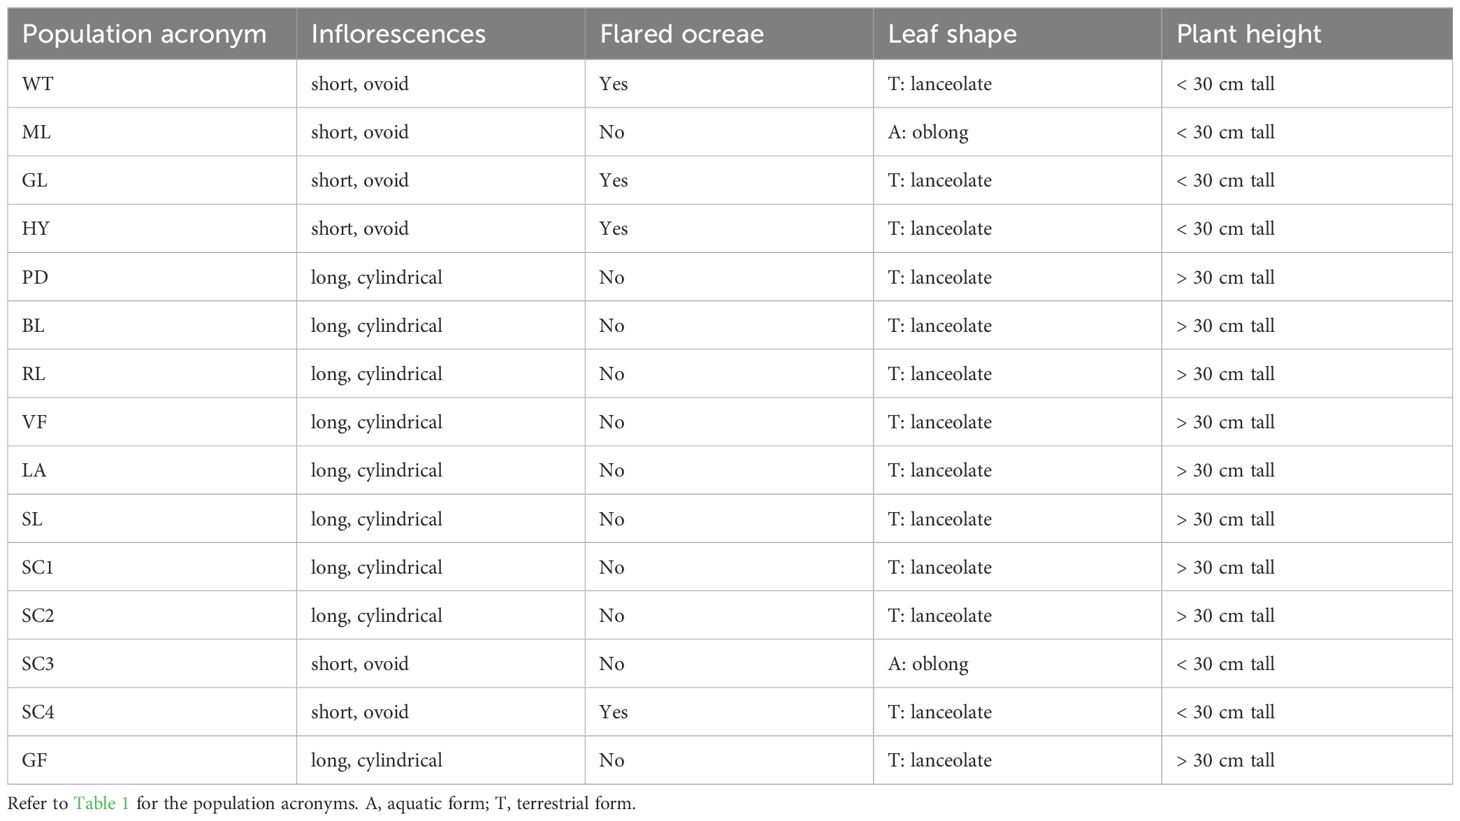Select A: oblong cell in ML row

(x=1018, y=132)
